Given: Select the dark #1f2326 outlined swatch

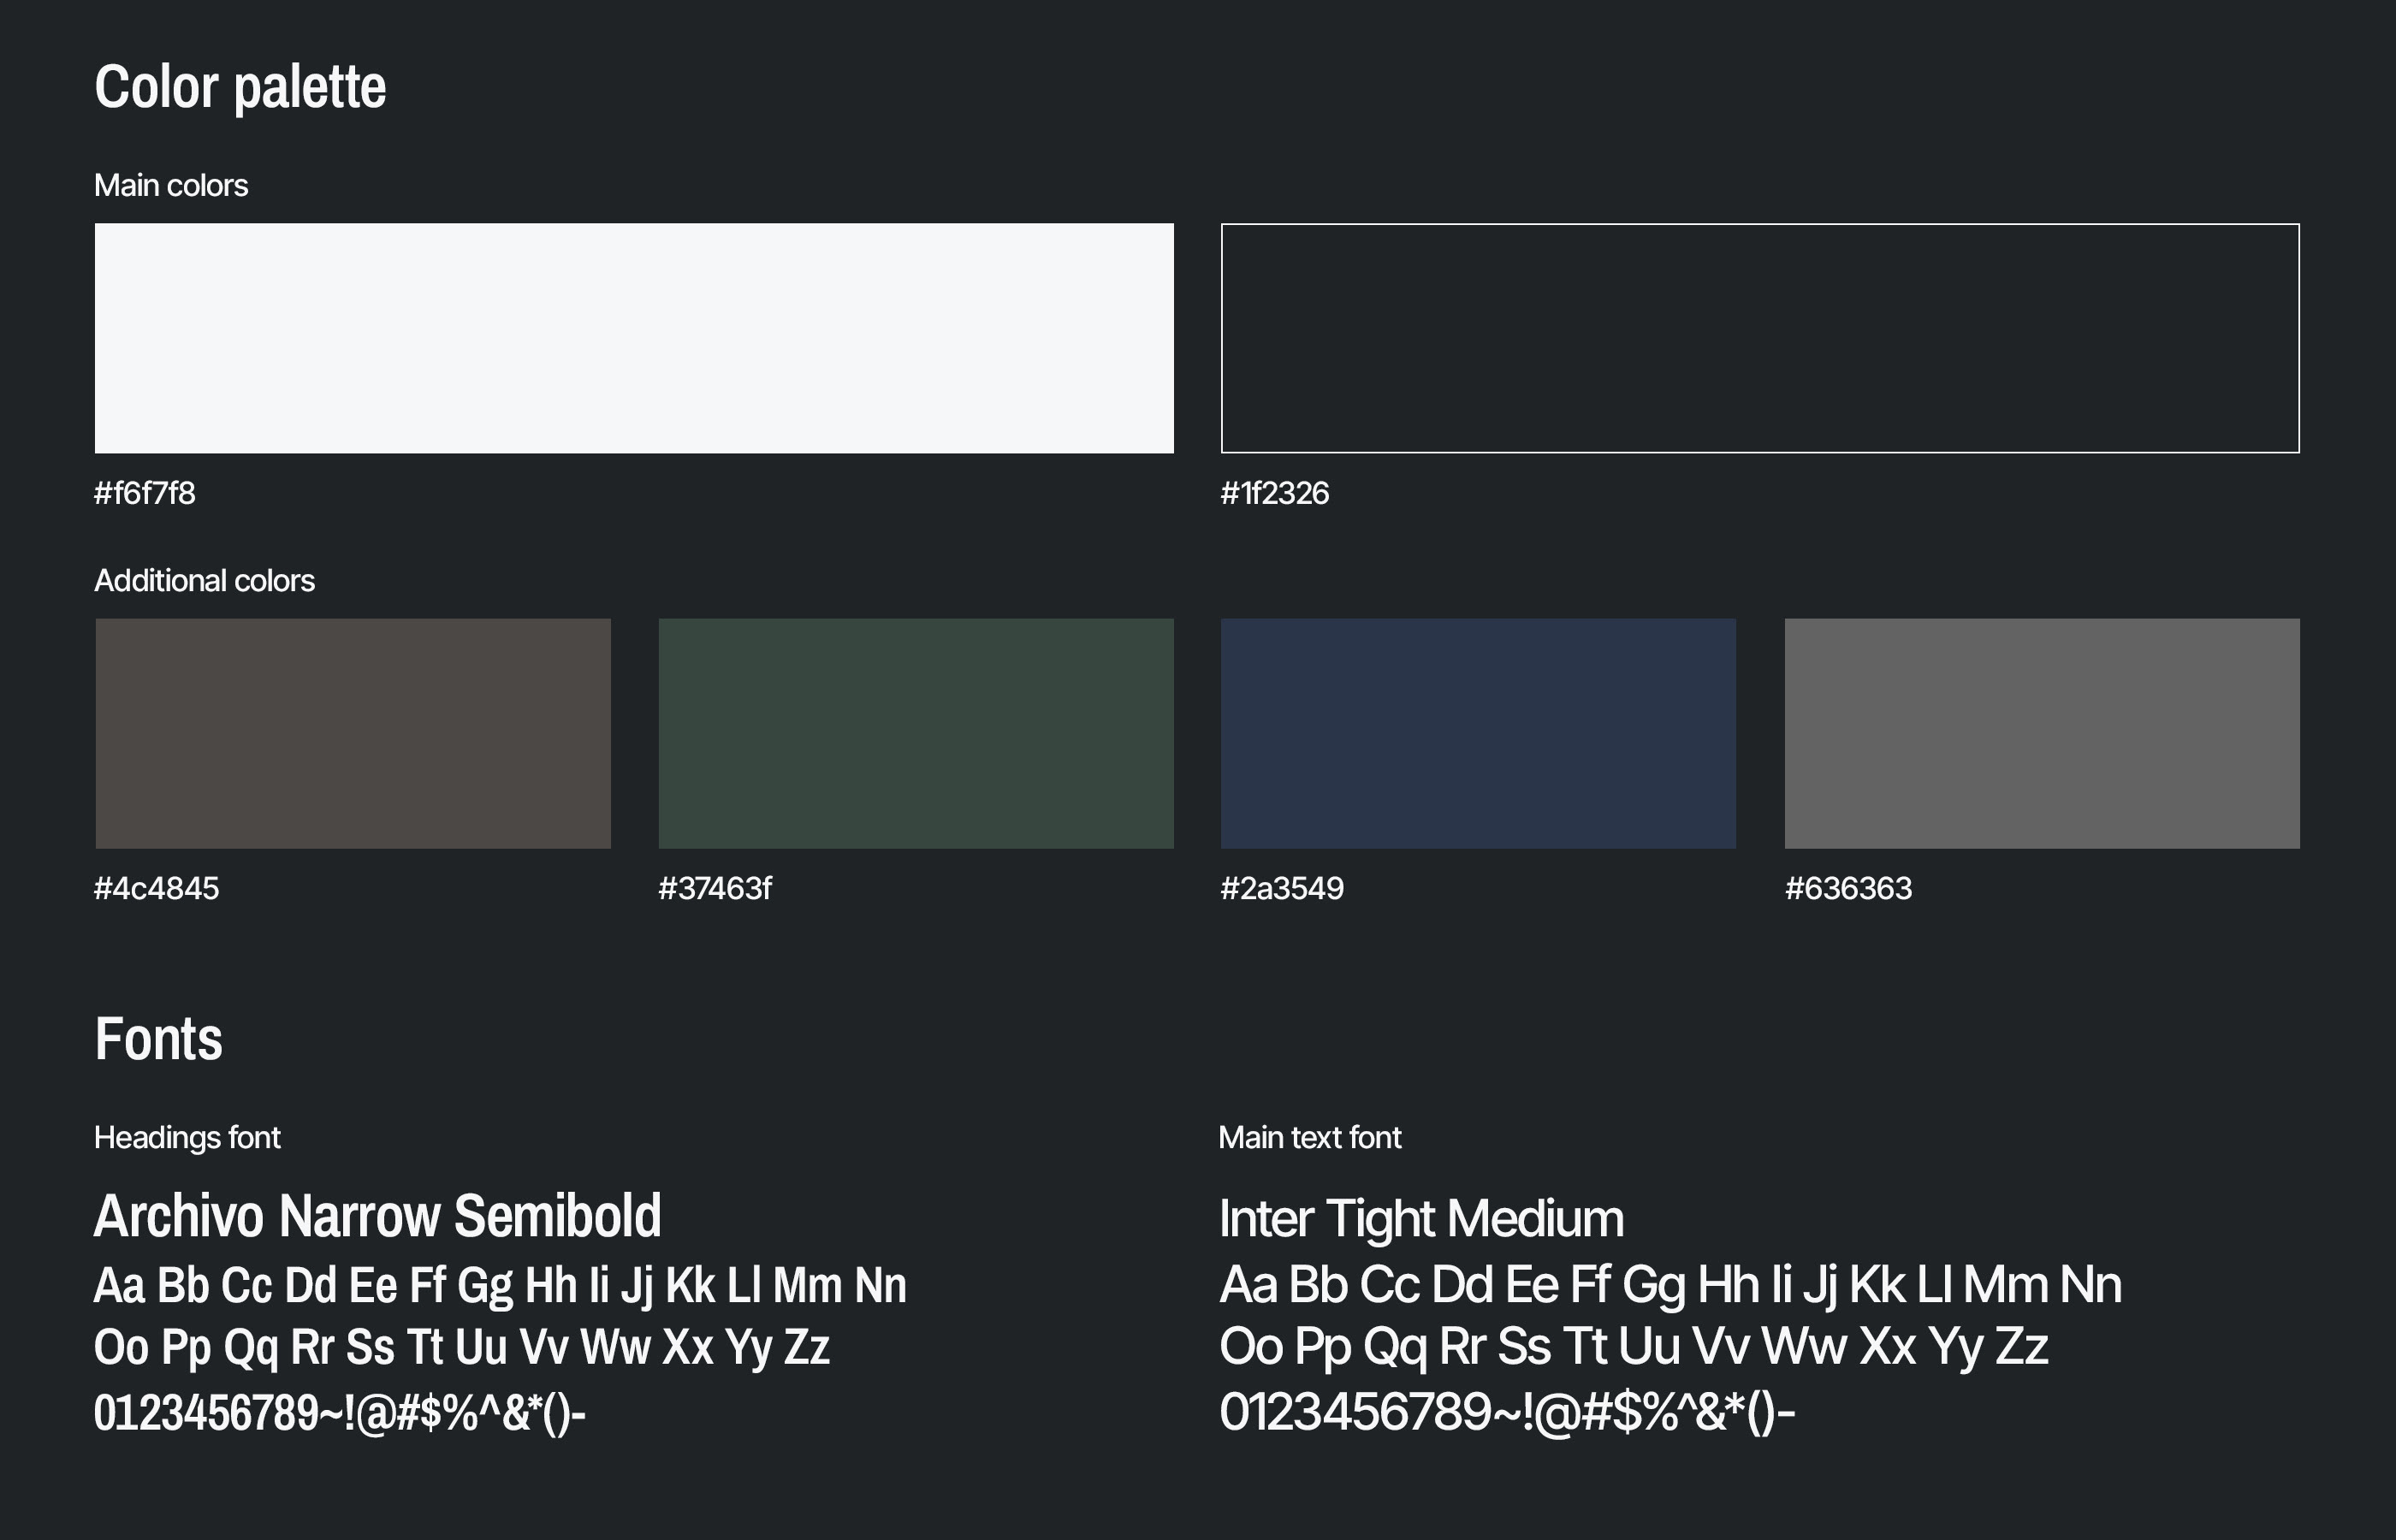Looking at the screenshot, I should click(x=1760, y=338).
